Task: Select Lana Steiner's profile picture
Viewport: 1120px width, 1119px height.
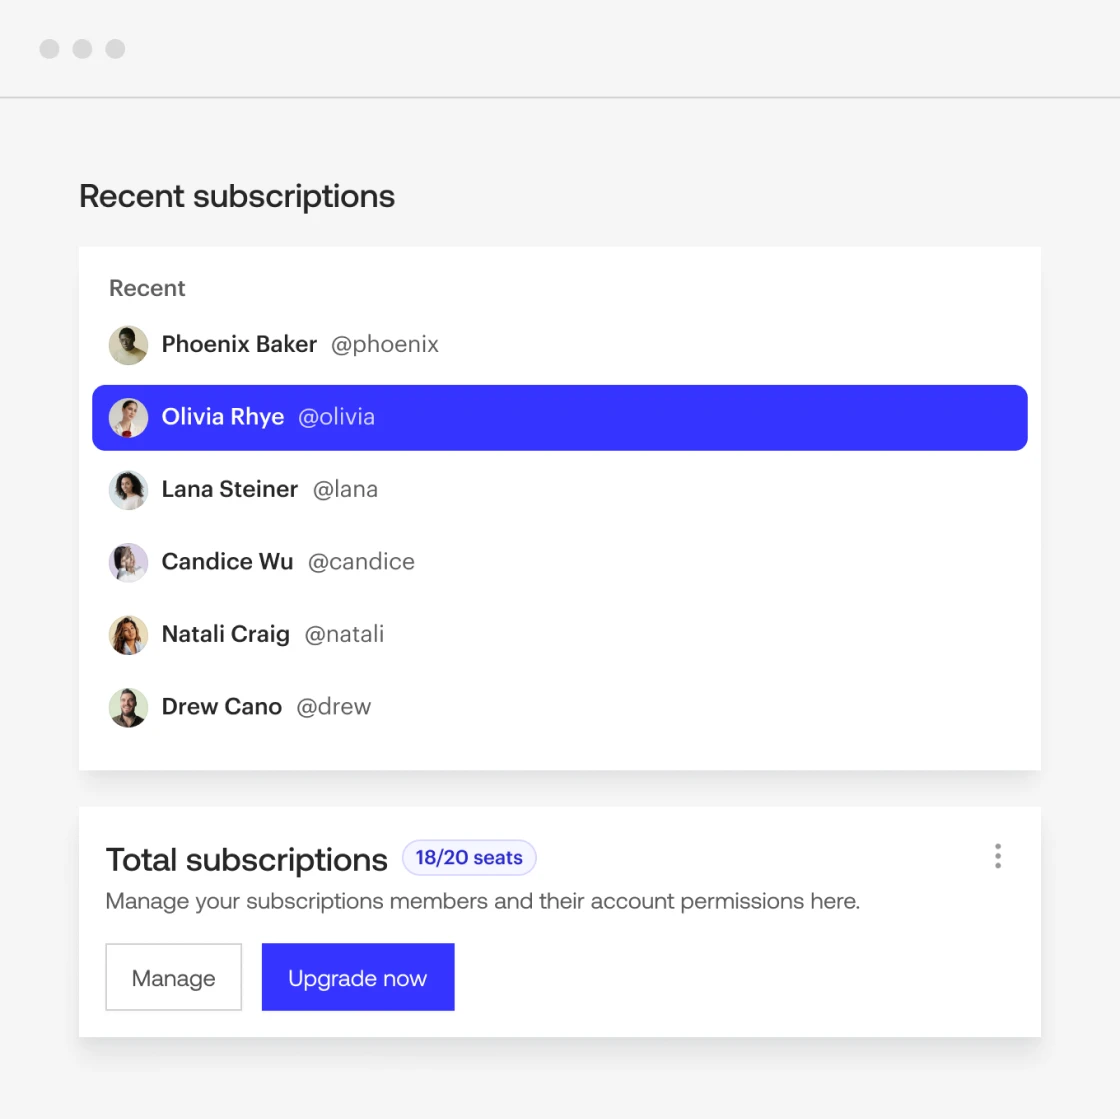Action: [x=128, y=490]
